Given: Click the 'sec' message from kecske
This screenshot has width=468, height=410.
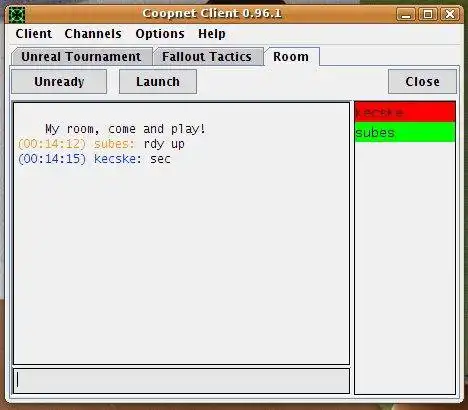Looking at the screenshot, I should click(x=160, y=159).
